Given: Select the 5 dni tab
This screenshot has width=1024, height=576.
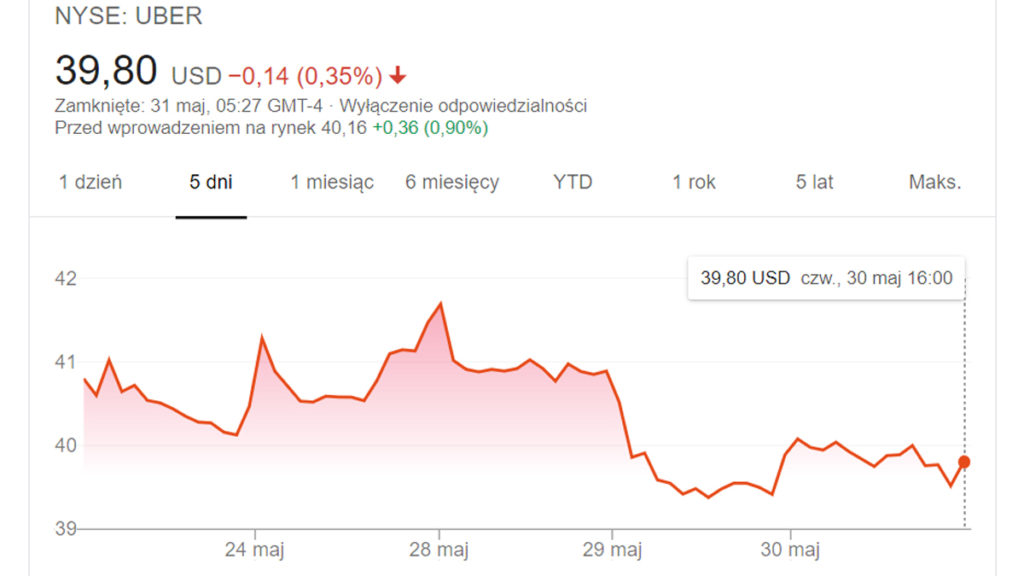Looking at the screenshot, I should coord(211,182).
